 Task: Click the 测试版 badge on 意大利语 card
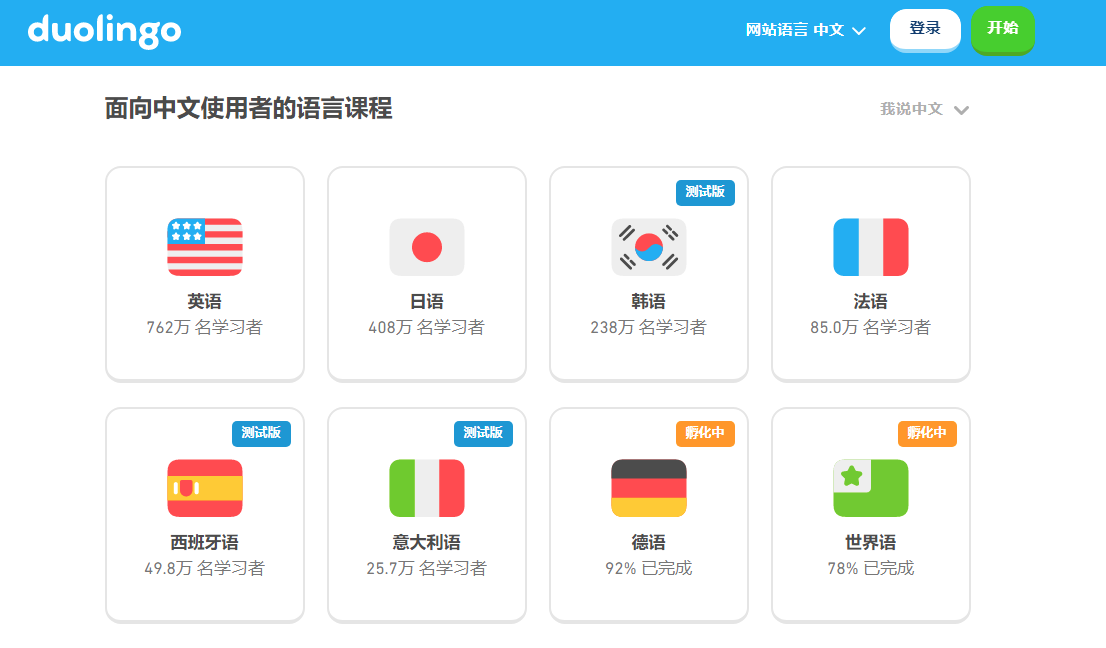click(483, 433)
